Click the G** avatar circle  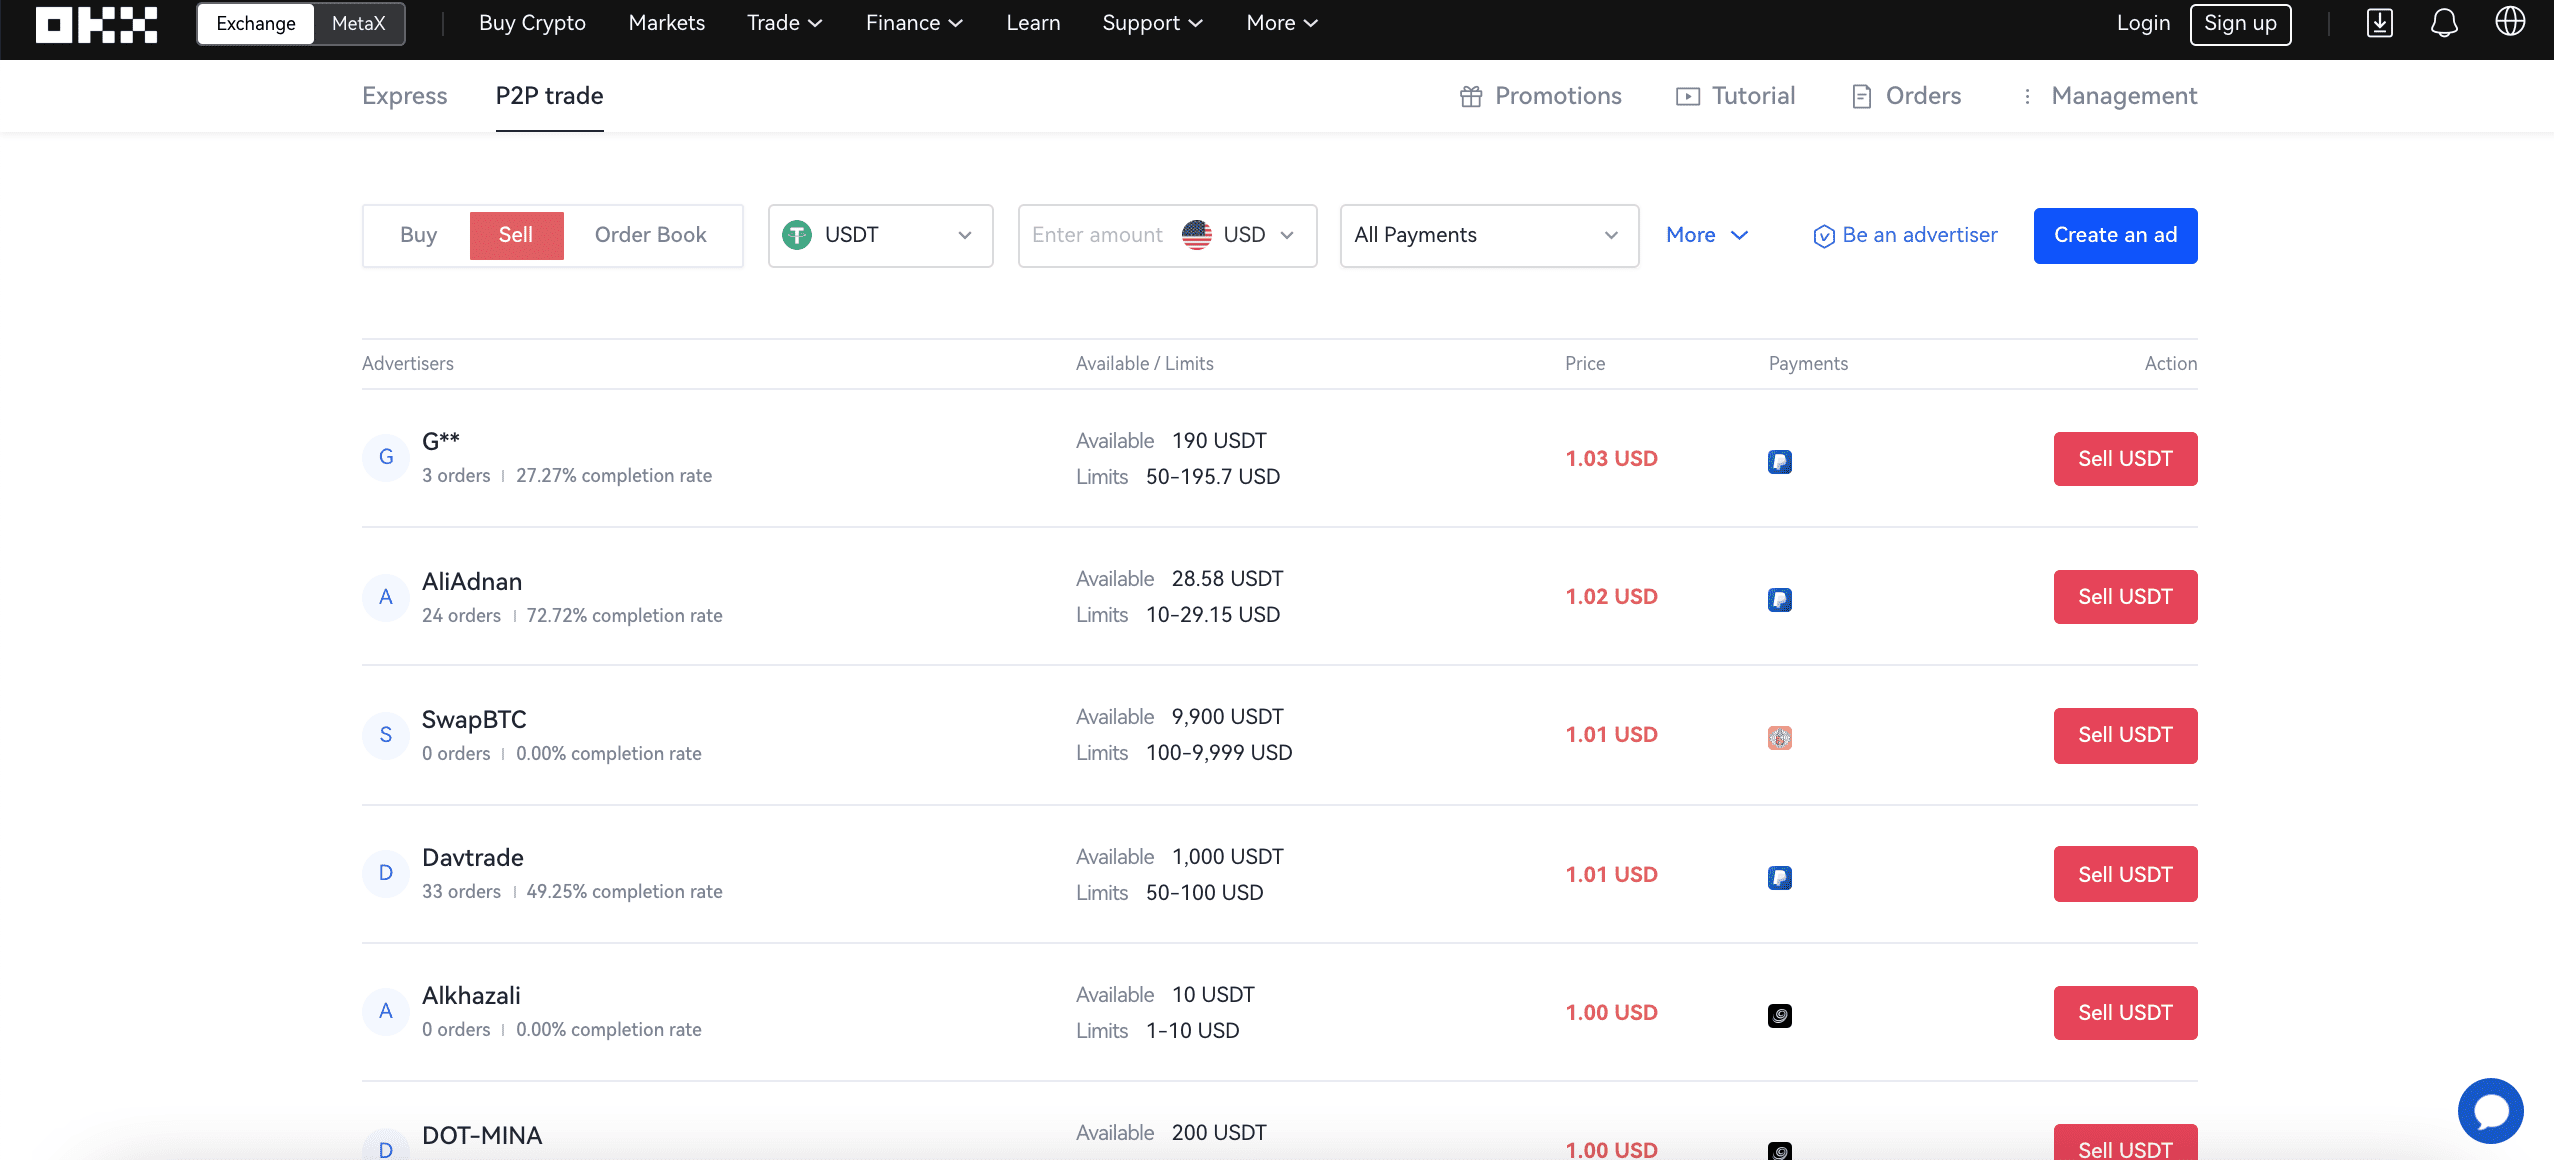coord(386,458)
